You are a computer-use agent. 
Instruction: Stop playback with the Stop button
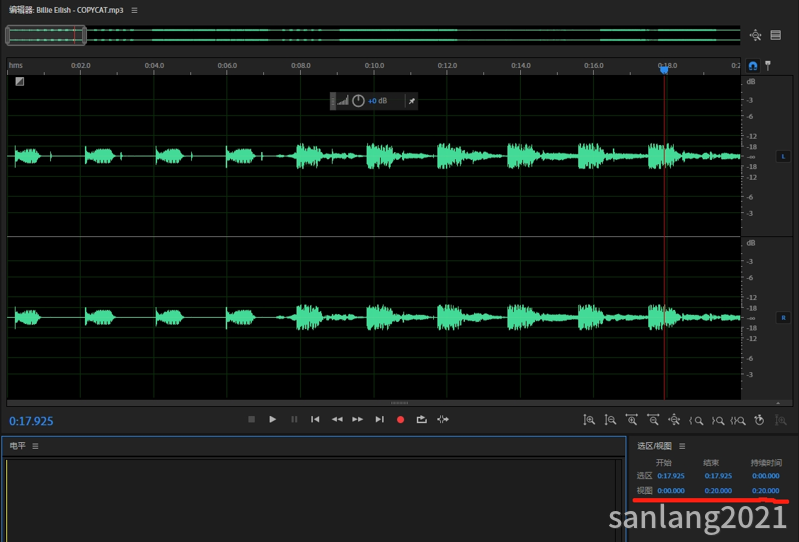[251, 419]
